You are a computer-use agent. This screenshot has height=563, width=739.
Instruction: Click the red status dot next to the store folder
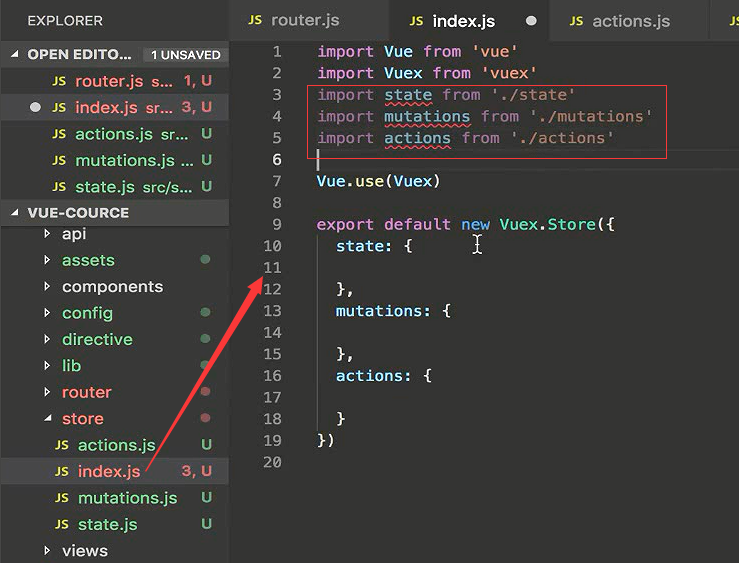[205, 418]
